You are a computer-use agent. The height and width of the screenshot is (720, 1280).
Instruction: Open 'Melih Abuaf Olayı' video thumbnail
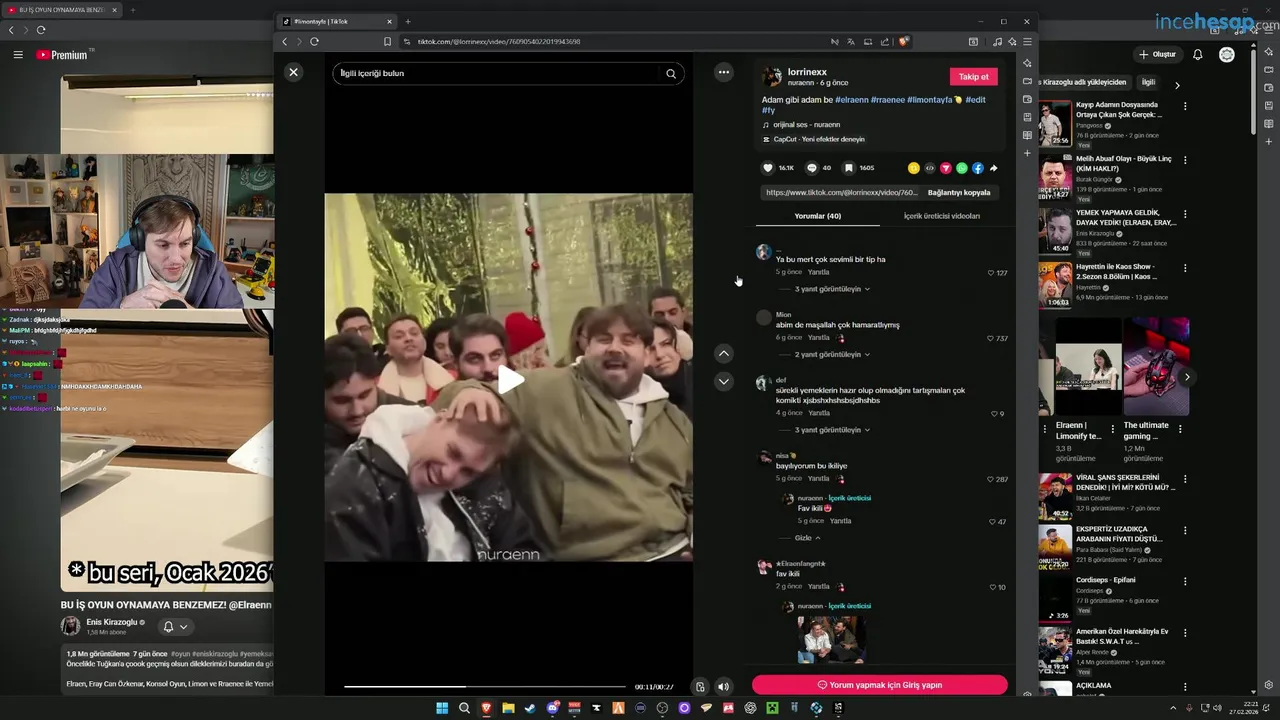pos(1054,178)
